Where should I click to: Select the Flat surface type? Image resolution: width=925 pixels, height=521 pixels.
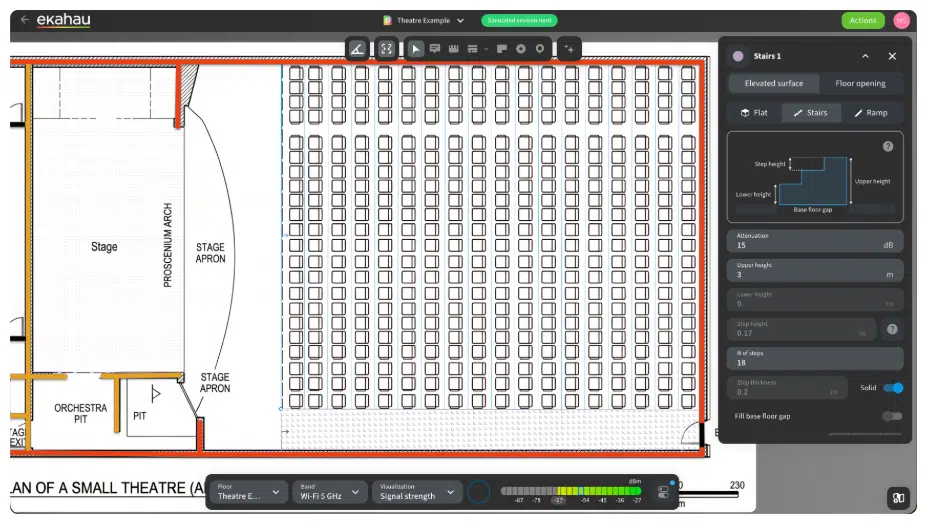coord(754,113)
